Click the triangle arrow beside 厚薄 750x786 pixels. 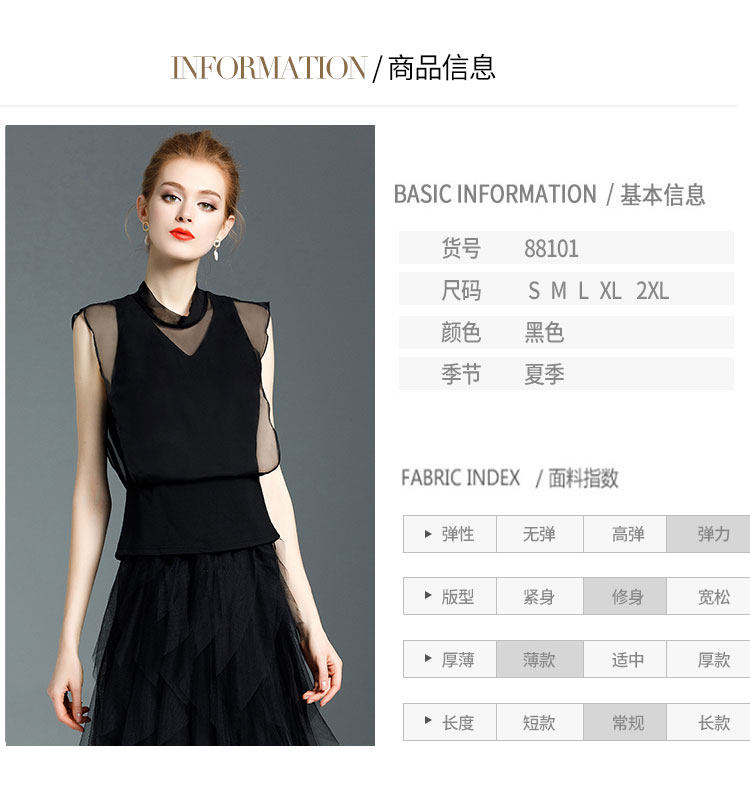[x=428, y=658]
